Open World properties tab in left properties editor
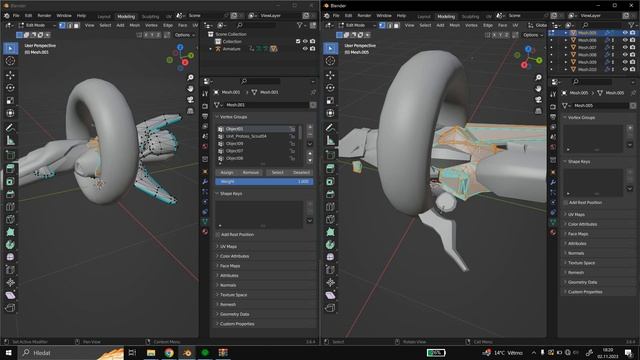The image size is (640, 360). tap(205, 146)
